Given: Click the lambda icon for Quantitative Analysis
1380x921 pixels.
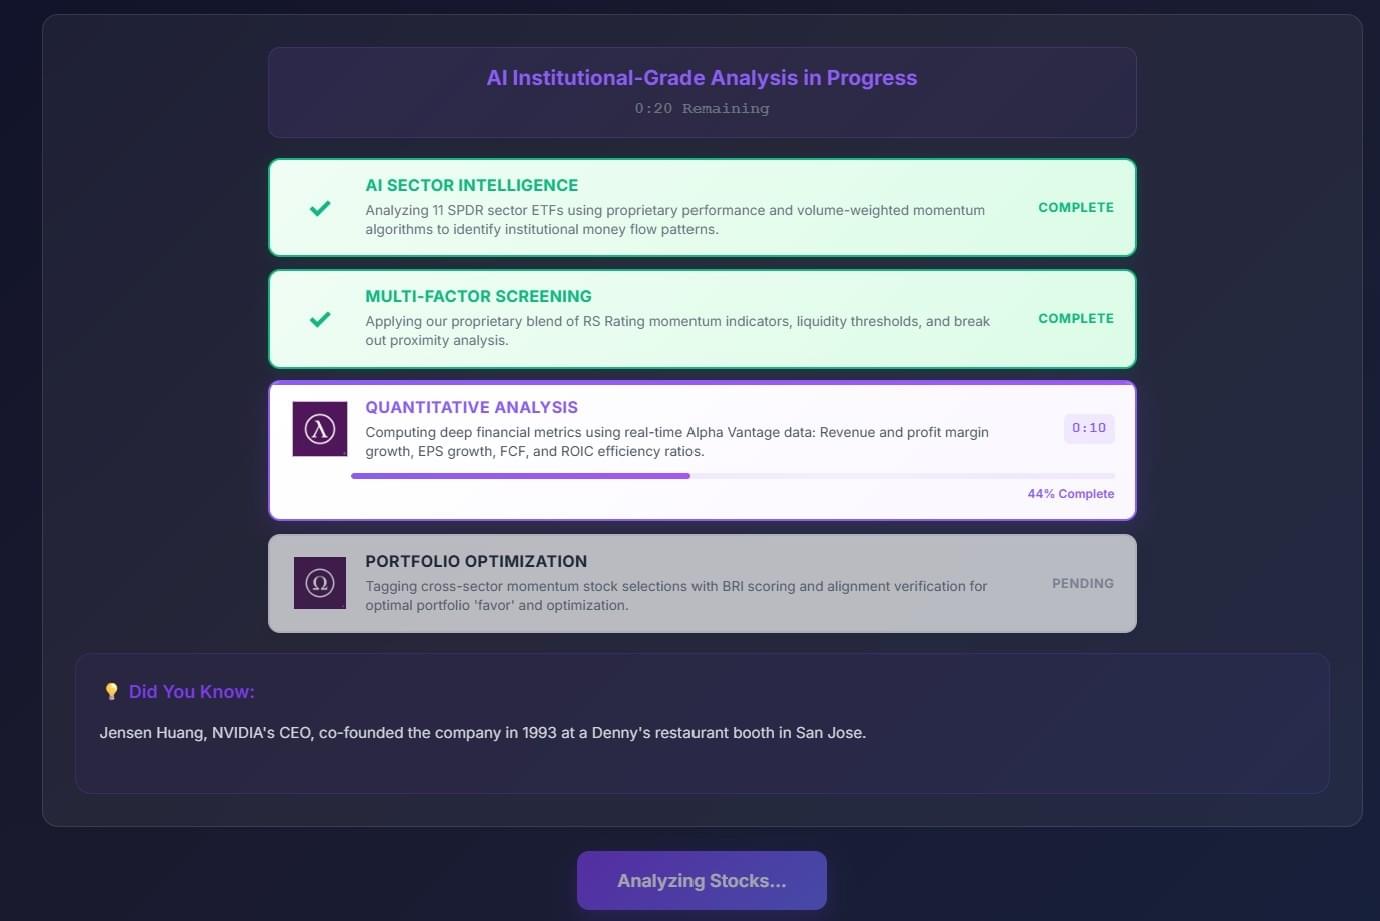Looking at the screenshot, I should (320, 429).
